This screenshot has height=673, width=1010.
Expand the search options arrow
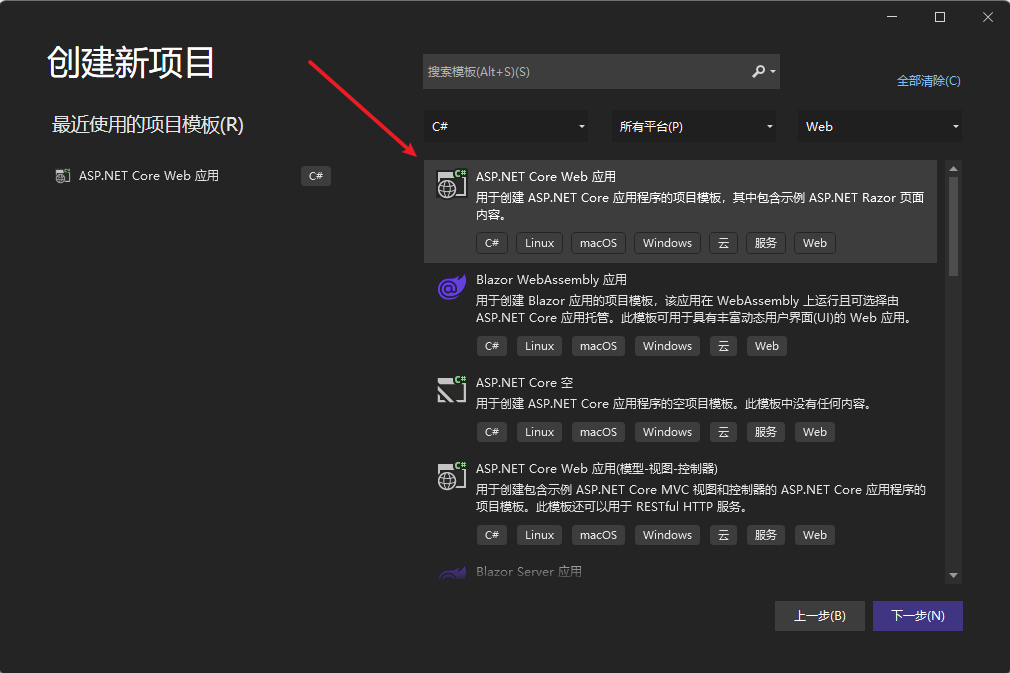click(x=773, y=71)
